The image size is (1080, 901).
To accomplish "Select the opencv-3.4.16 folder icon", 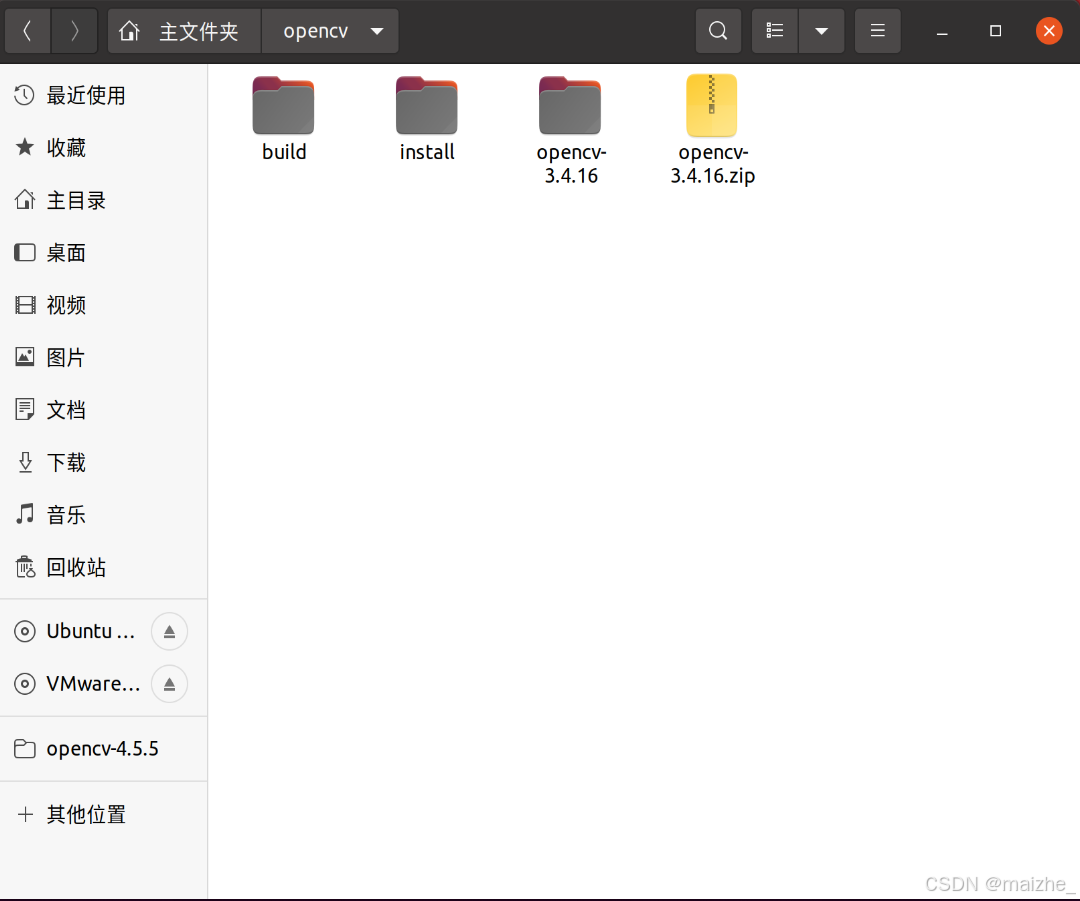I will [570, 105].
